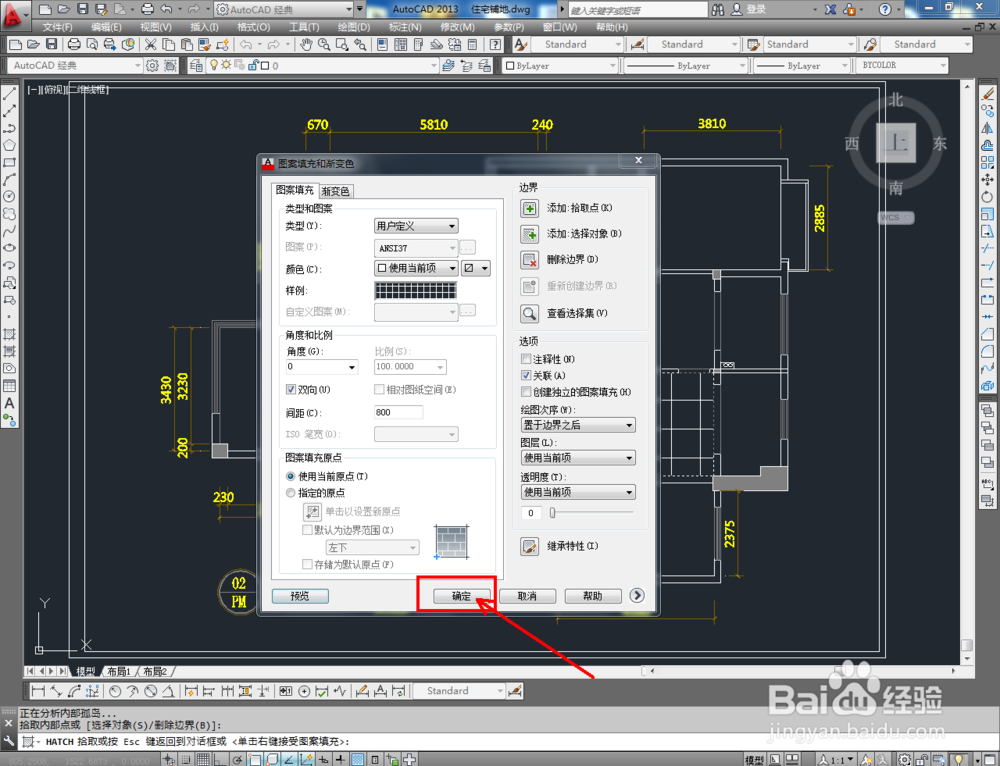Click the transparency value field showing 0
The width and height of the screenshot is (1000, 766).
coord(531,513)
